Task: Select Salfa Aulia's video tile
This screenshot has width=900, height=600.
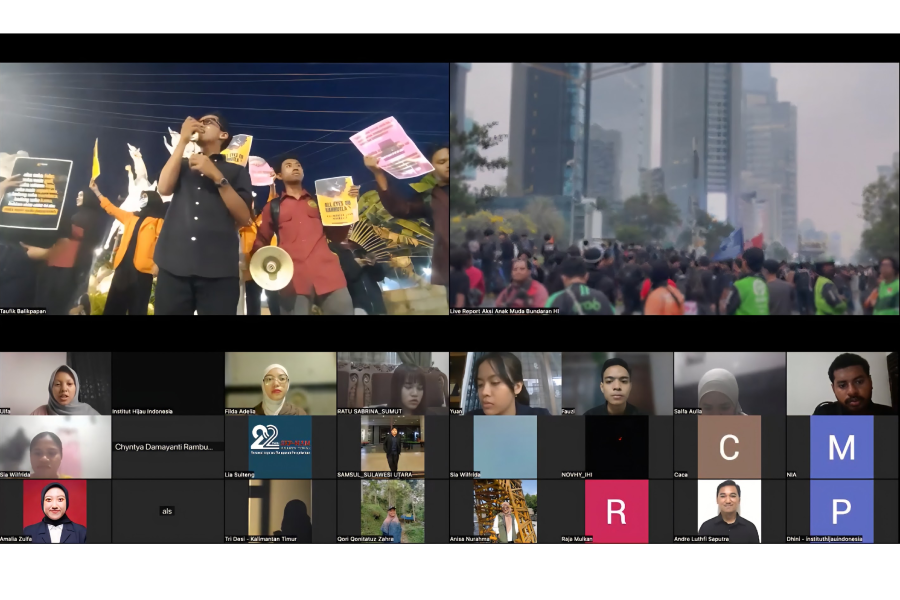Action: [x=730, y=384]
